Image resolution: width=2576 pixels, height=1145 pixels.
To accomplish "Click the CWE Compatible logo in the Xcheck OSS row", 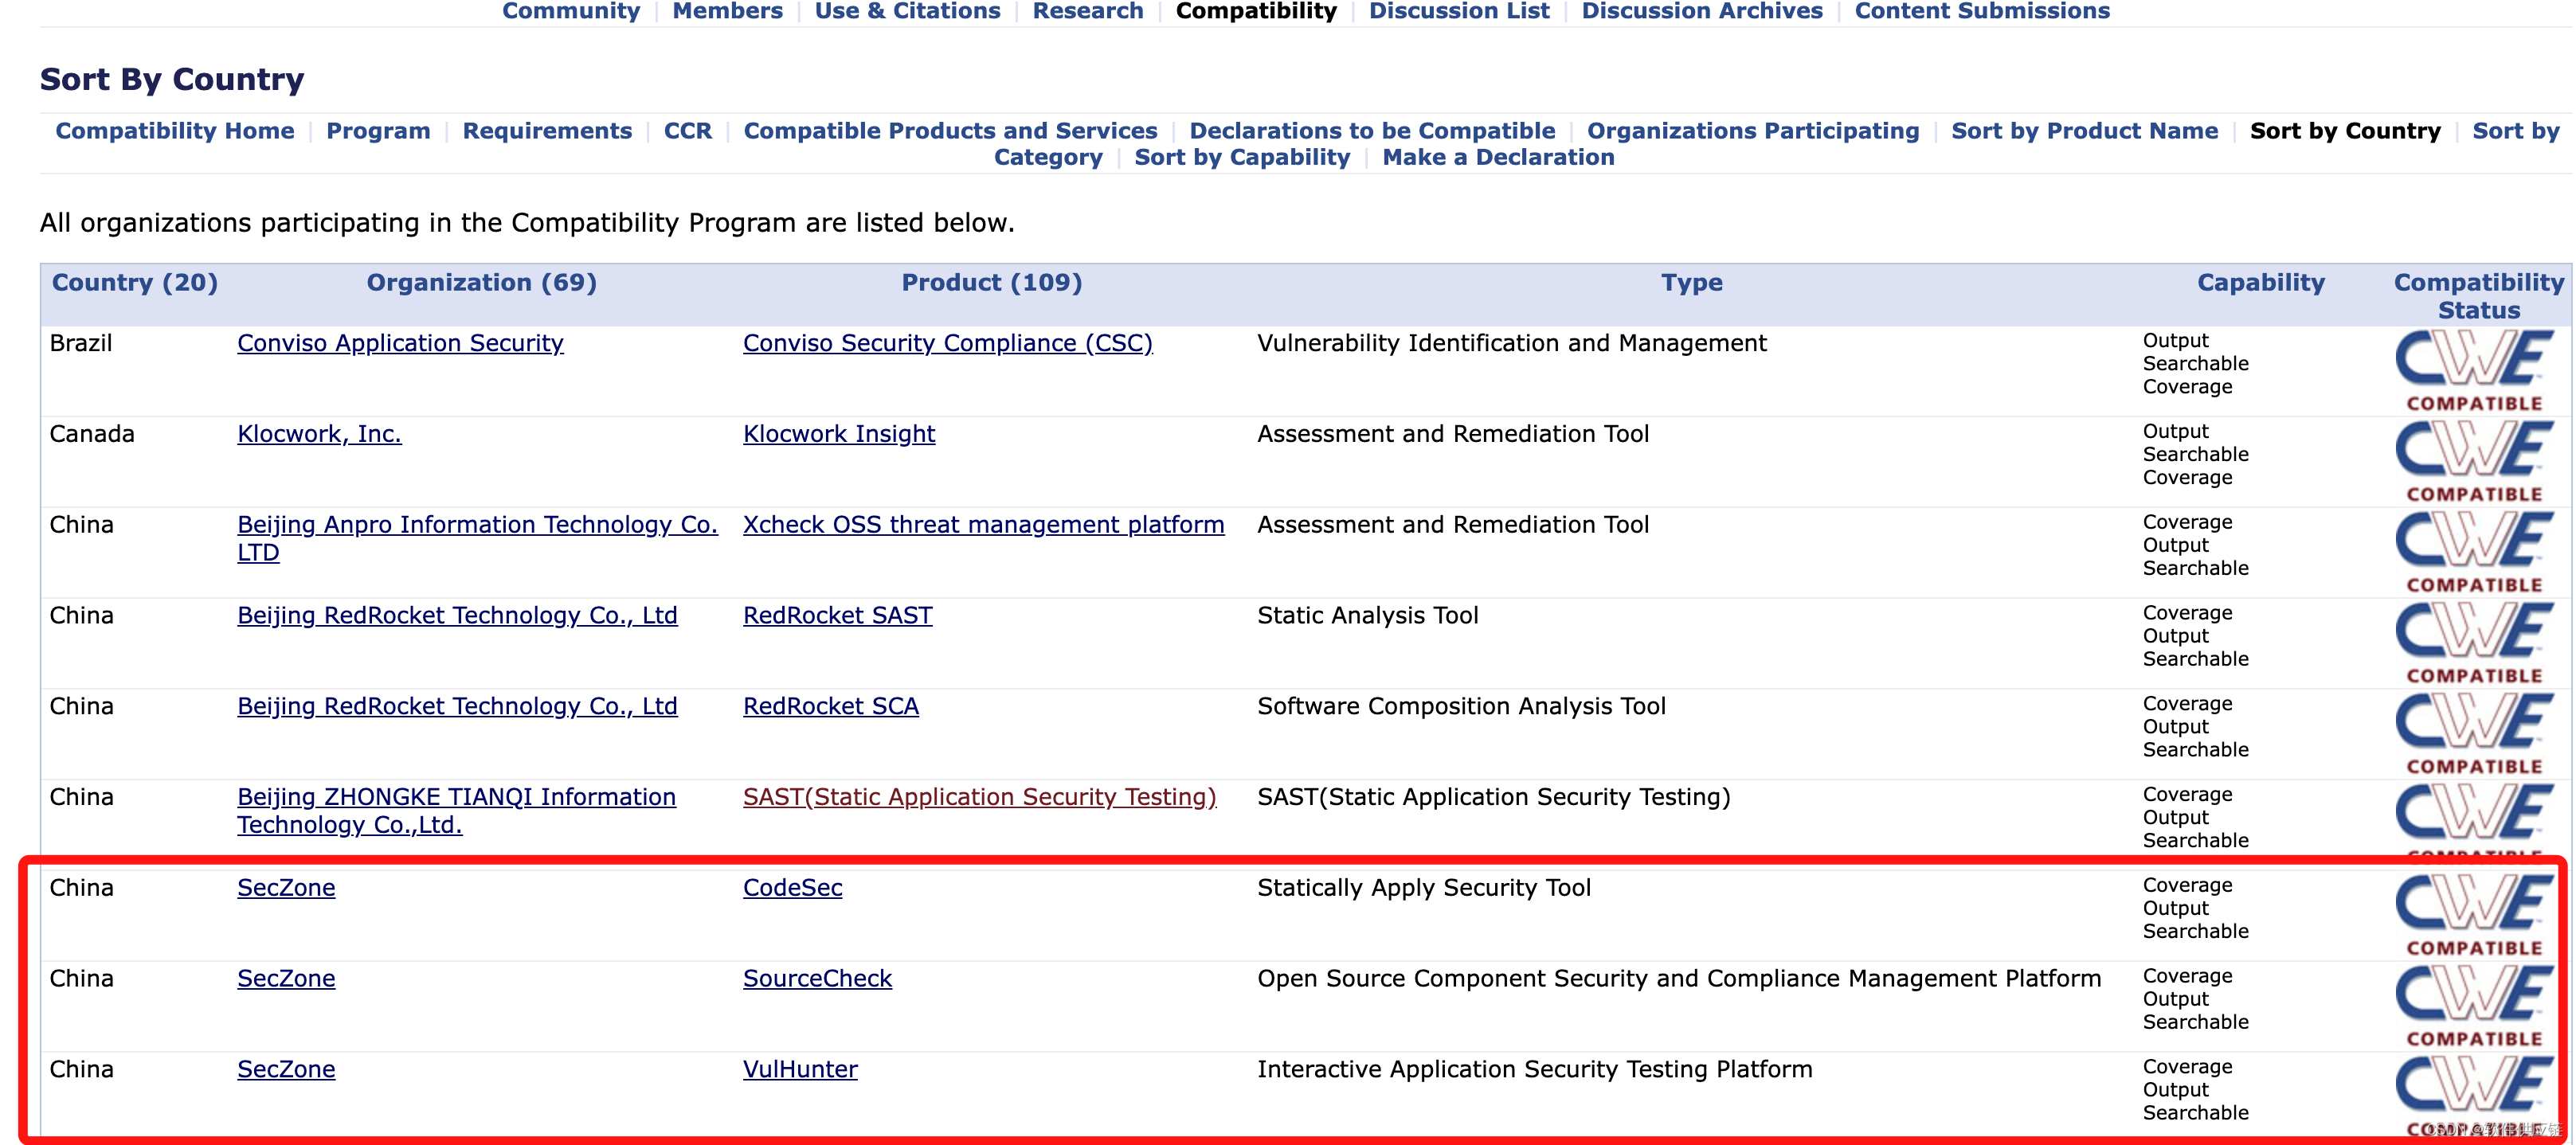I will point(2474,553).
